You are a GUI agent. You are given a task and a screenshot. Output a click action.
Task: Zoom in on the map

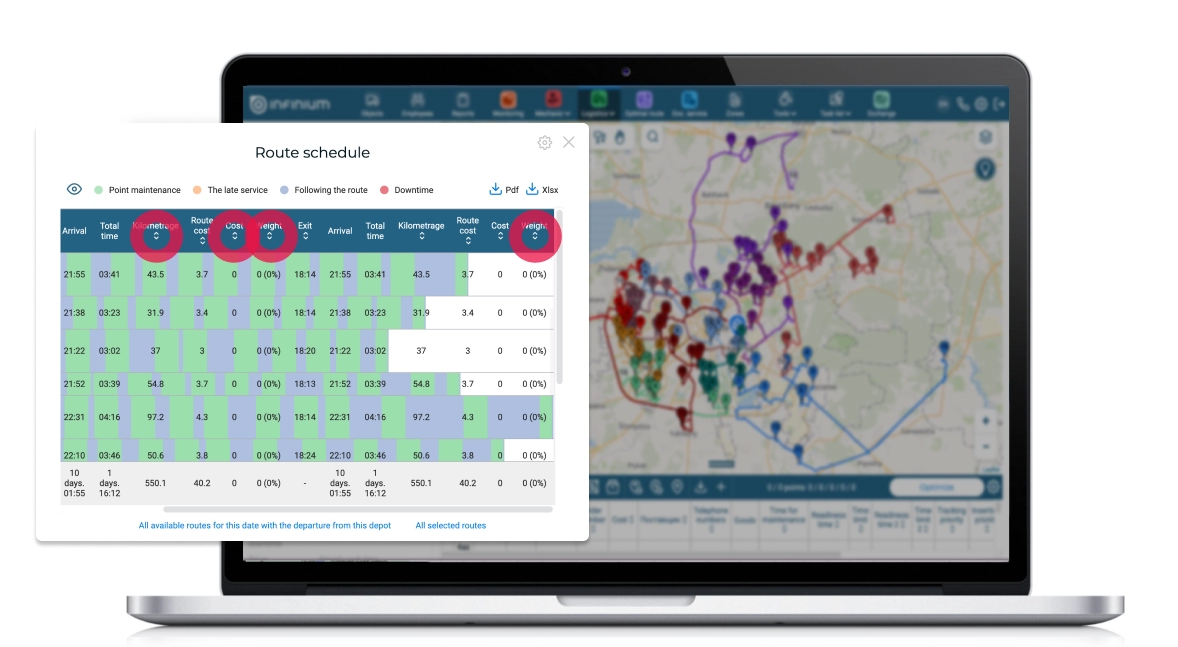tap(986, 421)
